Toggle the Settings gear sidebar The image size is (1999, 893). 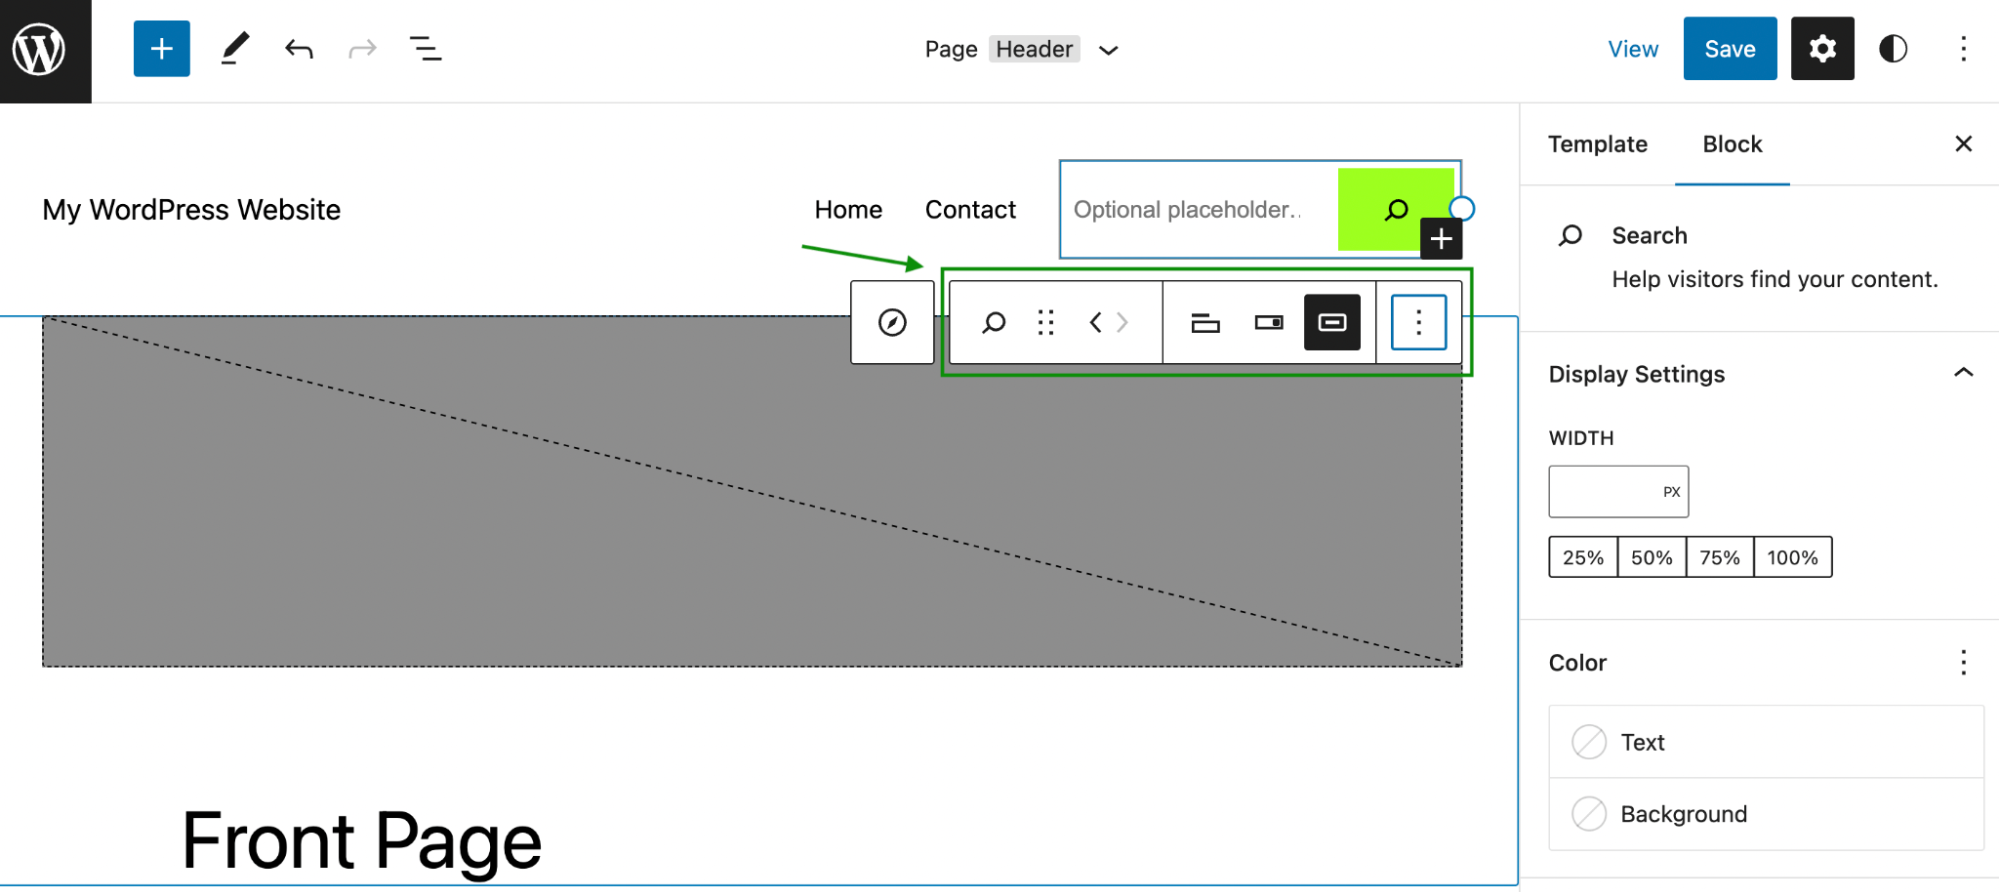[x=1822, y=48]
